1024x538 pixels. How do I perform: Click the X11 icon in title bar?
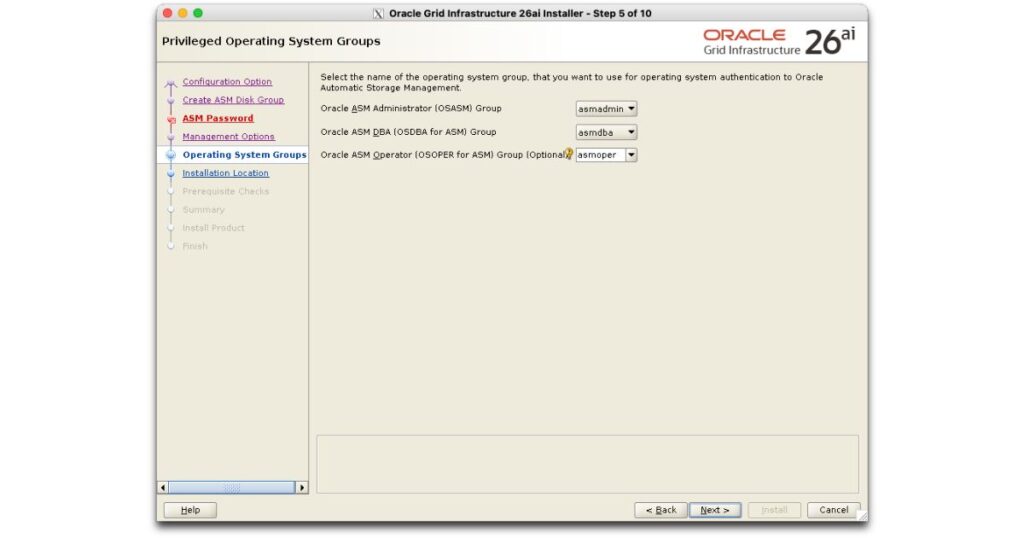click(378, 14)
